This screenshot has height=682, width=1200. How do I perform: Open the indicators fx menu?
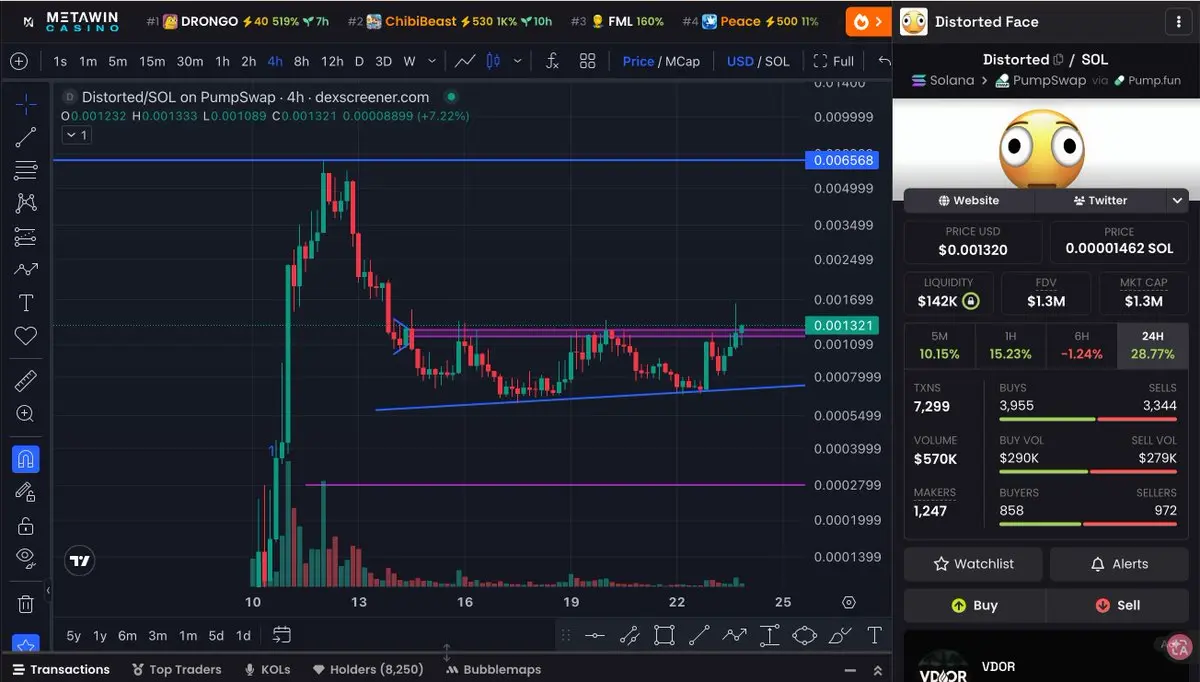(x=552, y=61)
